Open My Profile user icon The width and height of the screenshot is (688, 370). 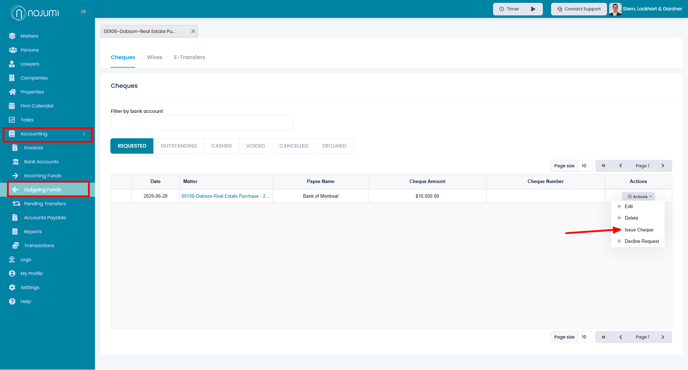[x=12, y=273]
